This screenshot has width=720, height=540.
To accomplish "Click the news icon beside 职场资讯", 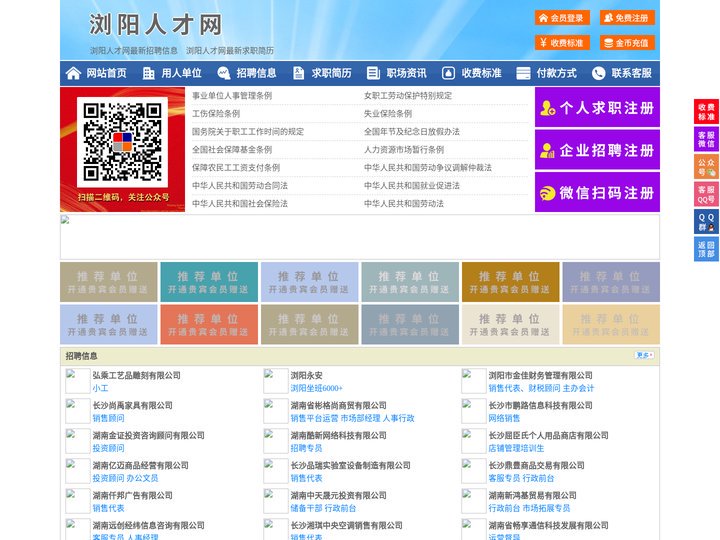I will (x=373, y=73).
